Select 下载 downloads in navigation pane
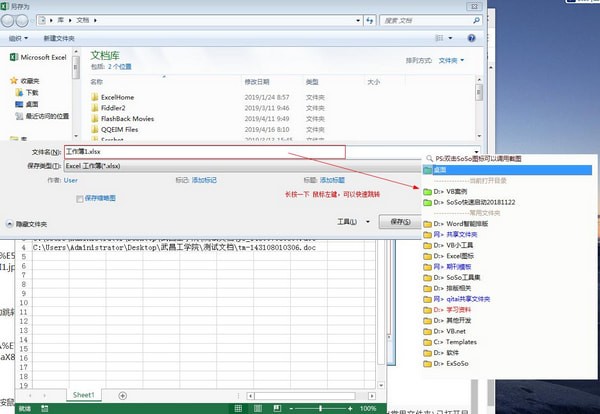 tap(27, 93)
